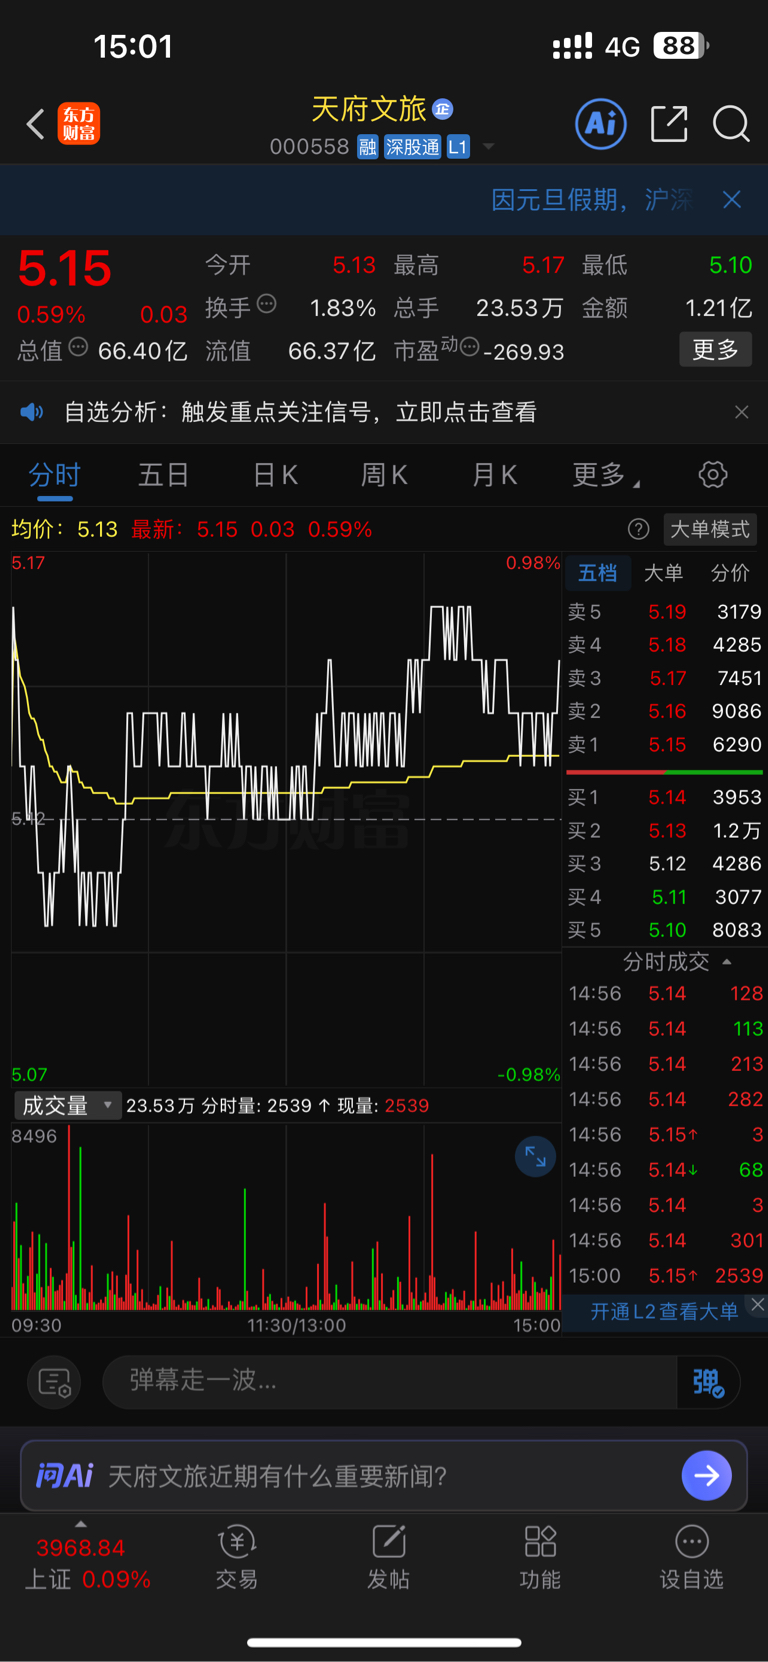Viewport: 768px width, 1662px height.
Task: Open the 成交量 indicator dropdown
Action: (x=67, y=1105)
